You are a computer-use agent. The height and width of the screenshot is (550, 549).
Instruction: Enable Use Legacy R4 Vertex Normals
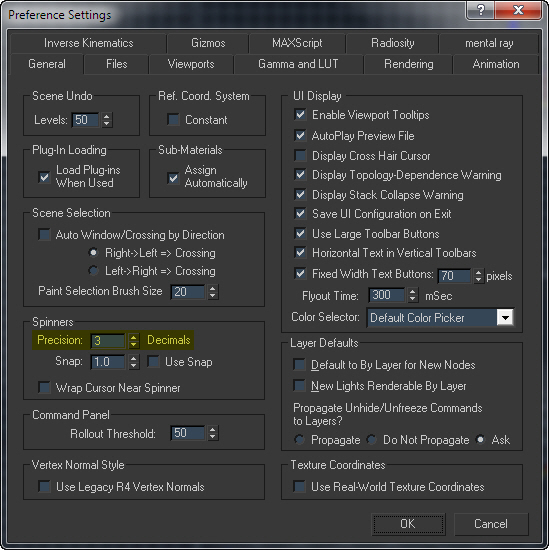(x=44, y=487)
